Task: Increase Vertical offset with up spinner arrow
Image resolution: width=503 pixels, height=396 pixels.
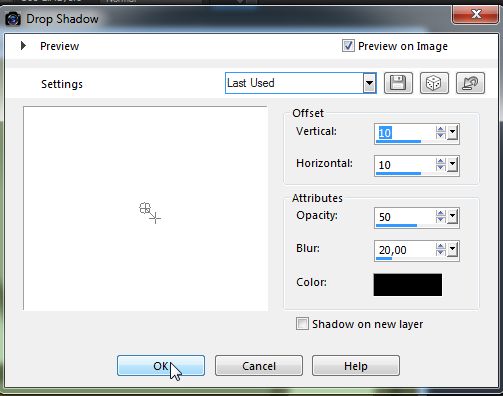Action: [440, 130]
